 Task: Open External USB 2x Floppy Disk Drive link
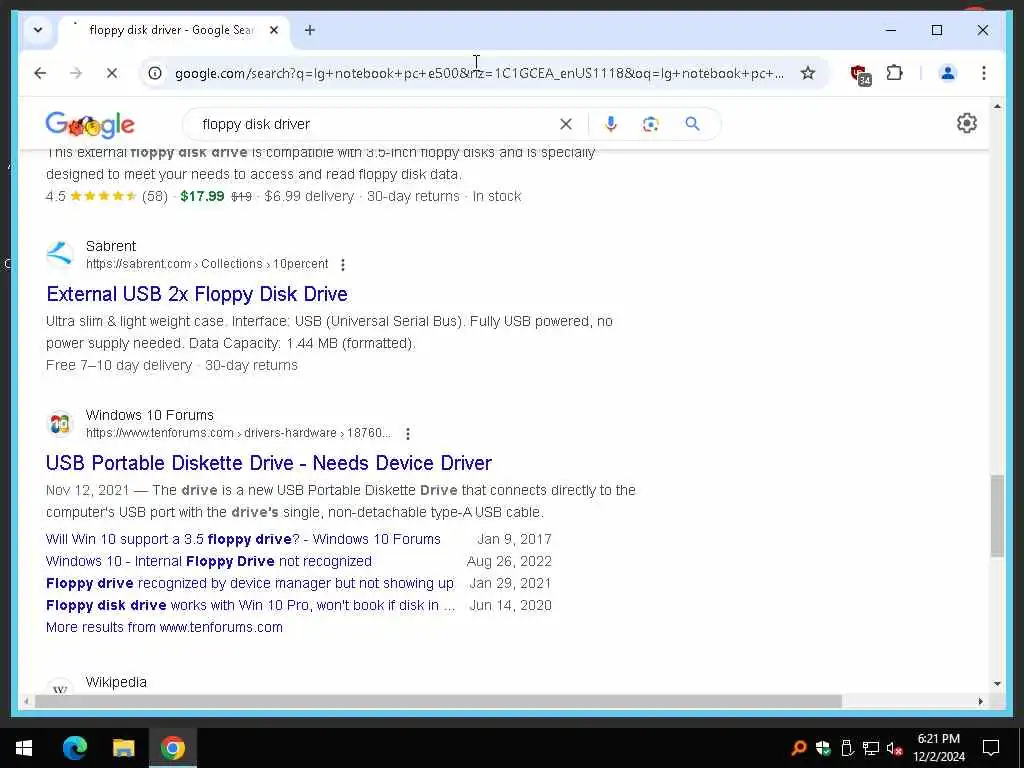pyautogui.click(x=197, y=294)
